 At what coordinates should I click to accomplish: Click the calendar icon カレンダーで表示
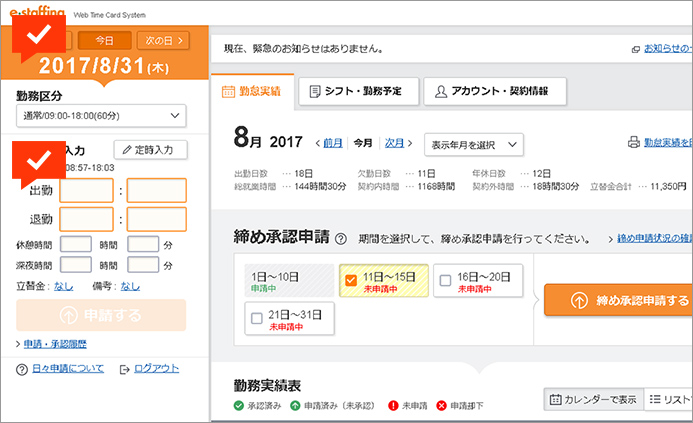[x=555, y=400]
